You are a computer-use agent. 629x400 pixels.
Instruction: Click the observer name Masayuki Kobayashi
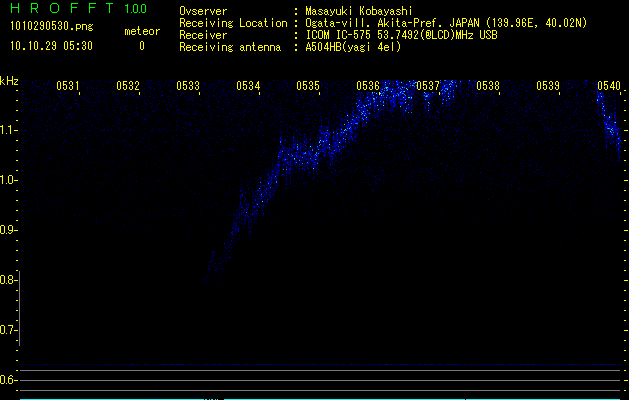[359, 11]
